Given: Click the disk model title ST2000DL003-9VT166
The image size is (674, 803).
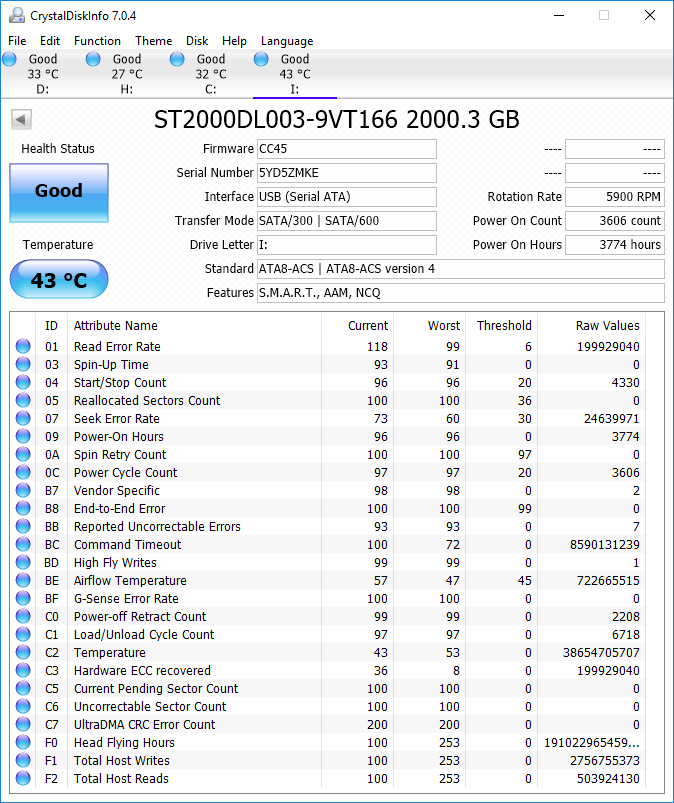Looking at the screenshot, I should (276, 120).
